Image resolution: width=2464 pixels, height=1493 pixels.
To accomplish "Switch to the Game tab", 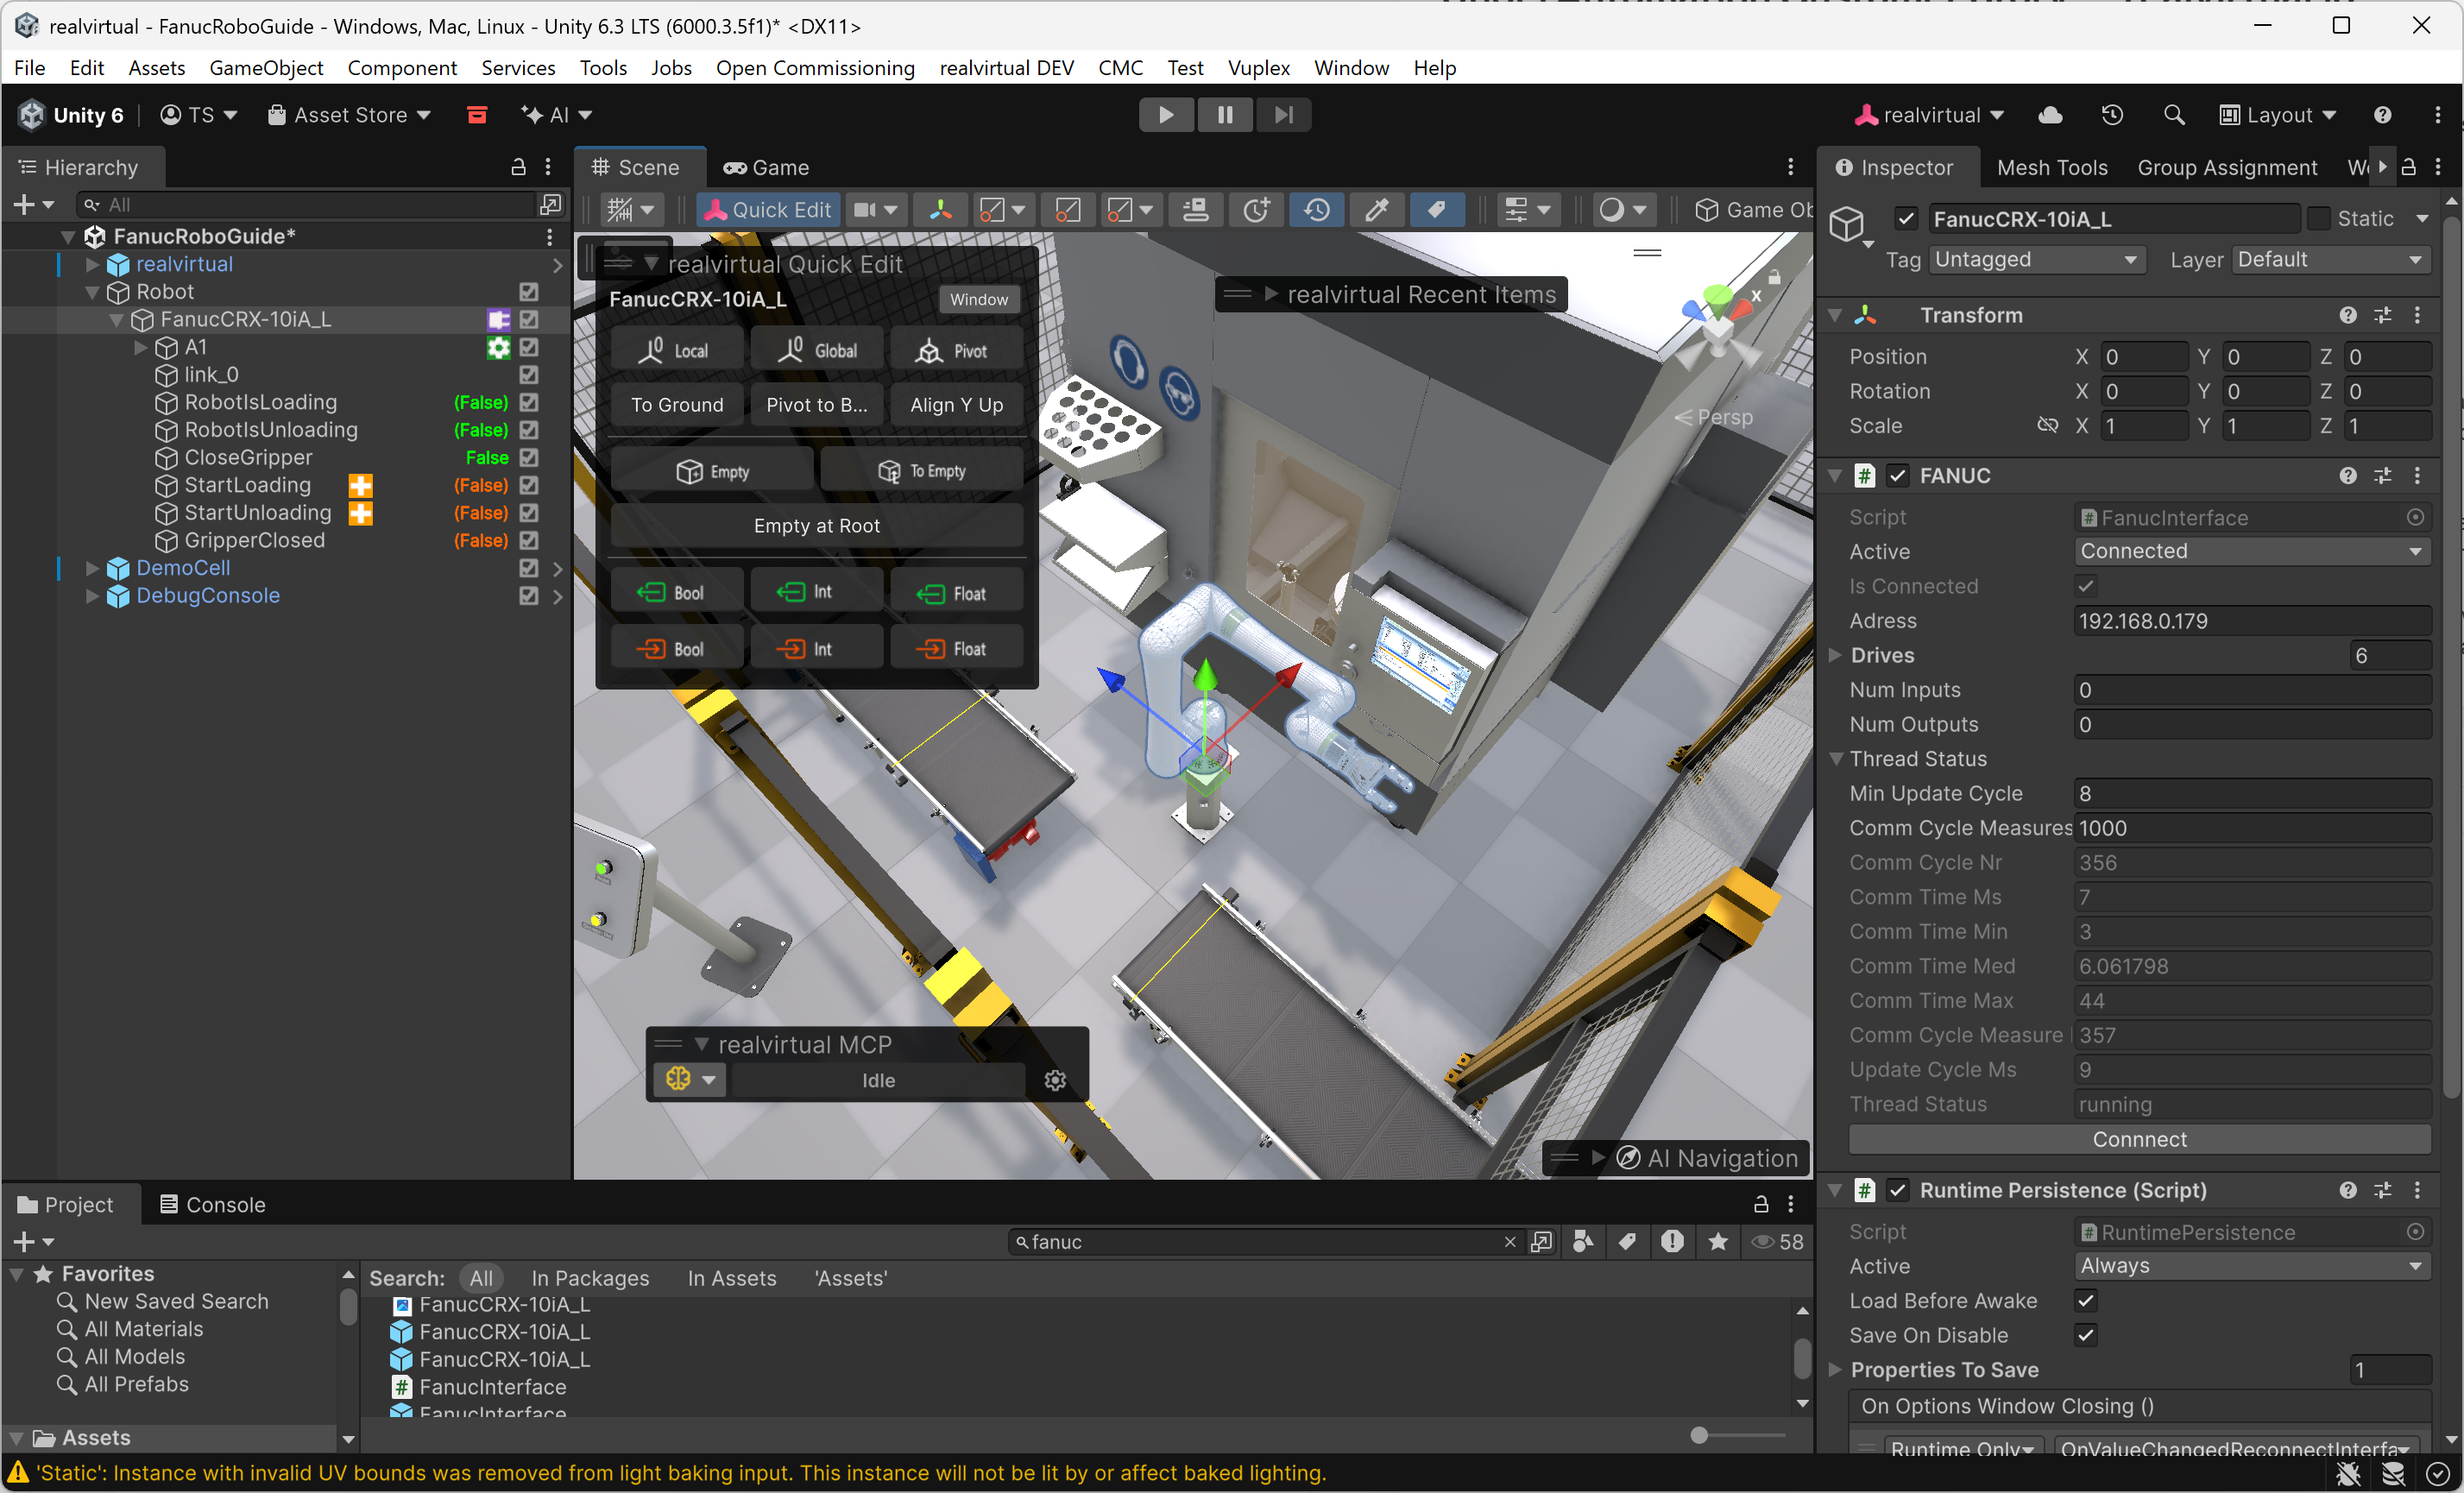I will coord(767,167).
